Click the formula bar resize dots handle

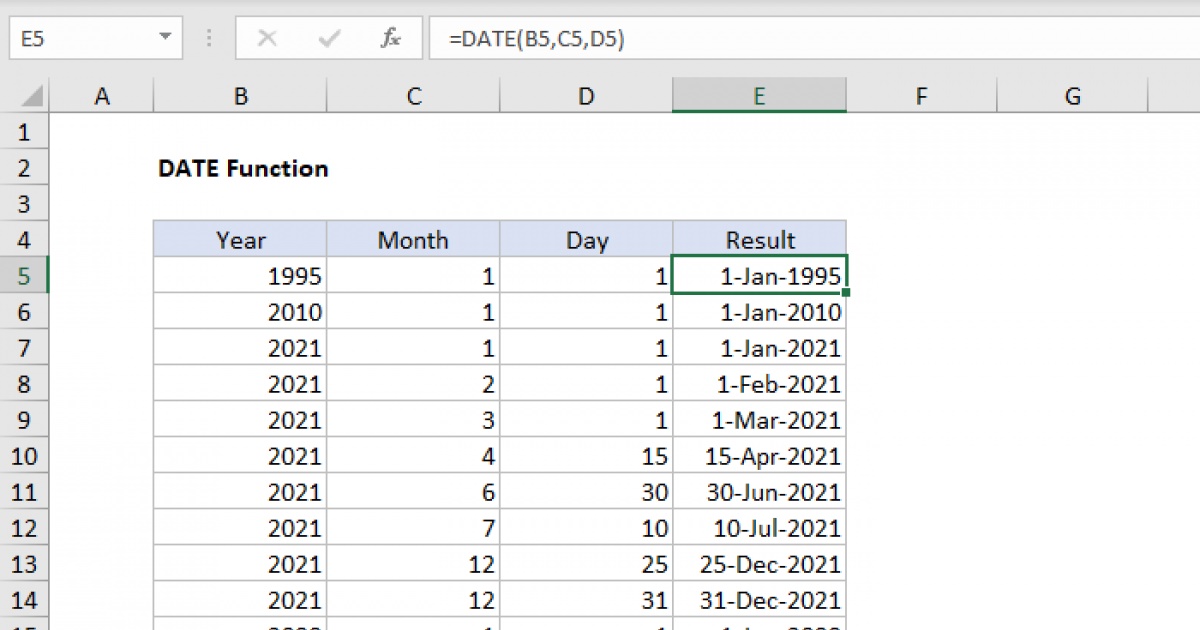(209, 38)
